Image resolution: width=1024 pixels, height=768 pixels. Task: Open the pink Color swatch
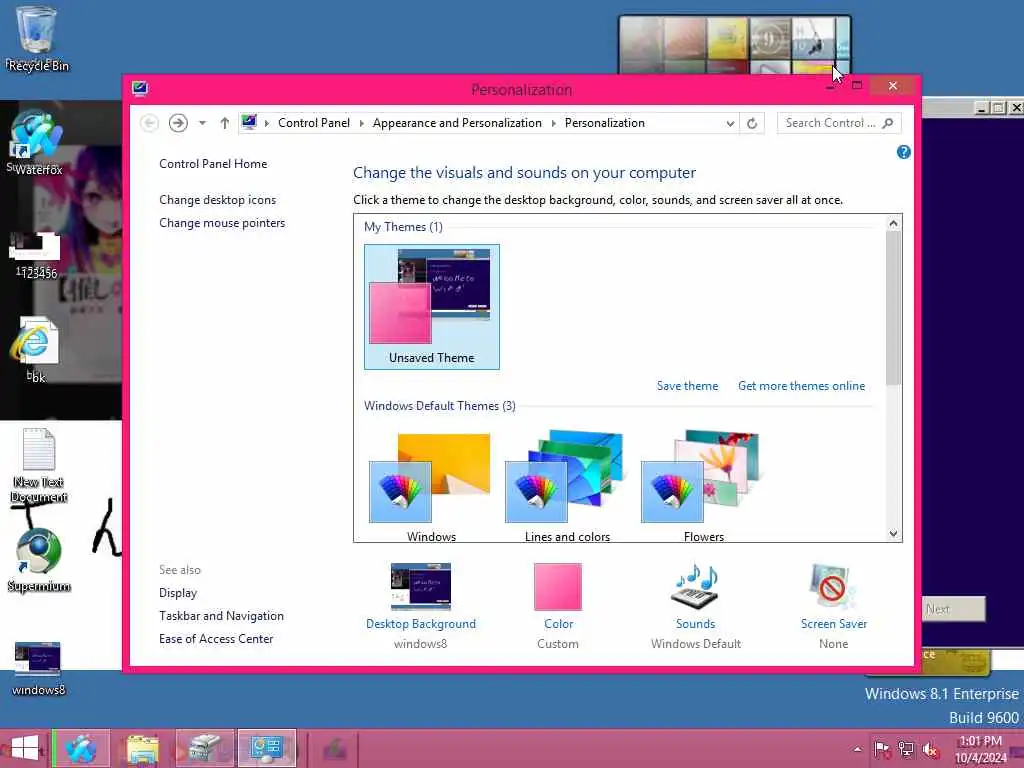[558, 586]
